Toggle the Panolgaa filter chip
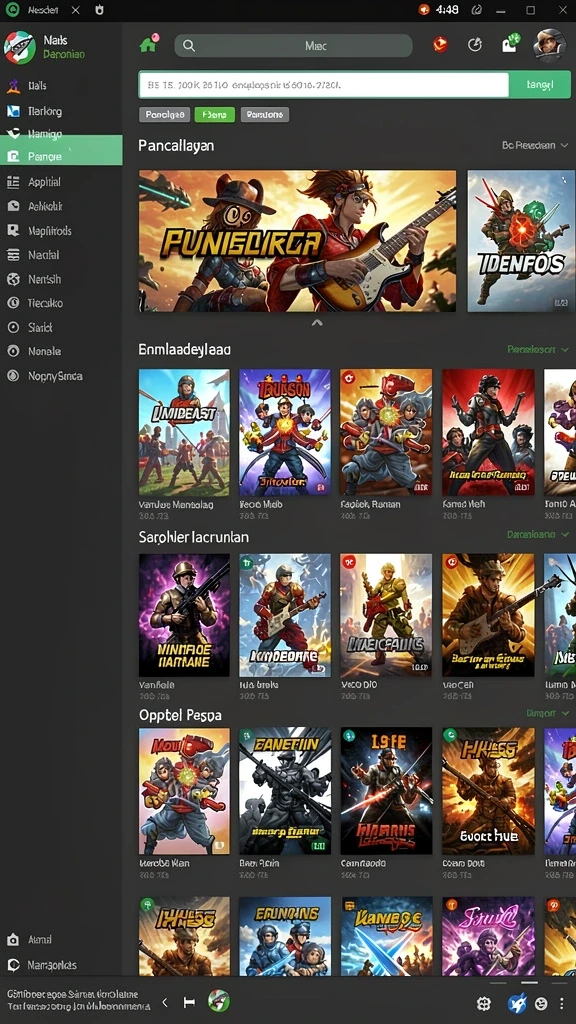The height and width of the screenshot is (1024, 576). click(165, 115)
